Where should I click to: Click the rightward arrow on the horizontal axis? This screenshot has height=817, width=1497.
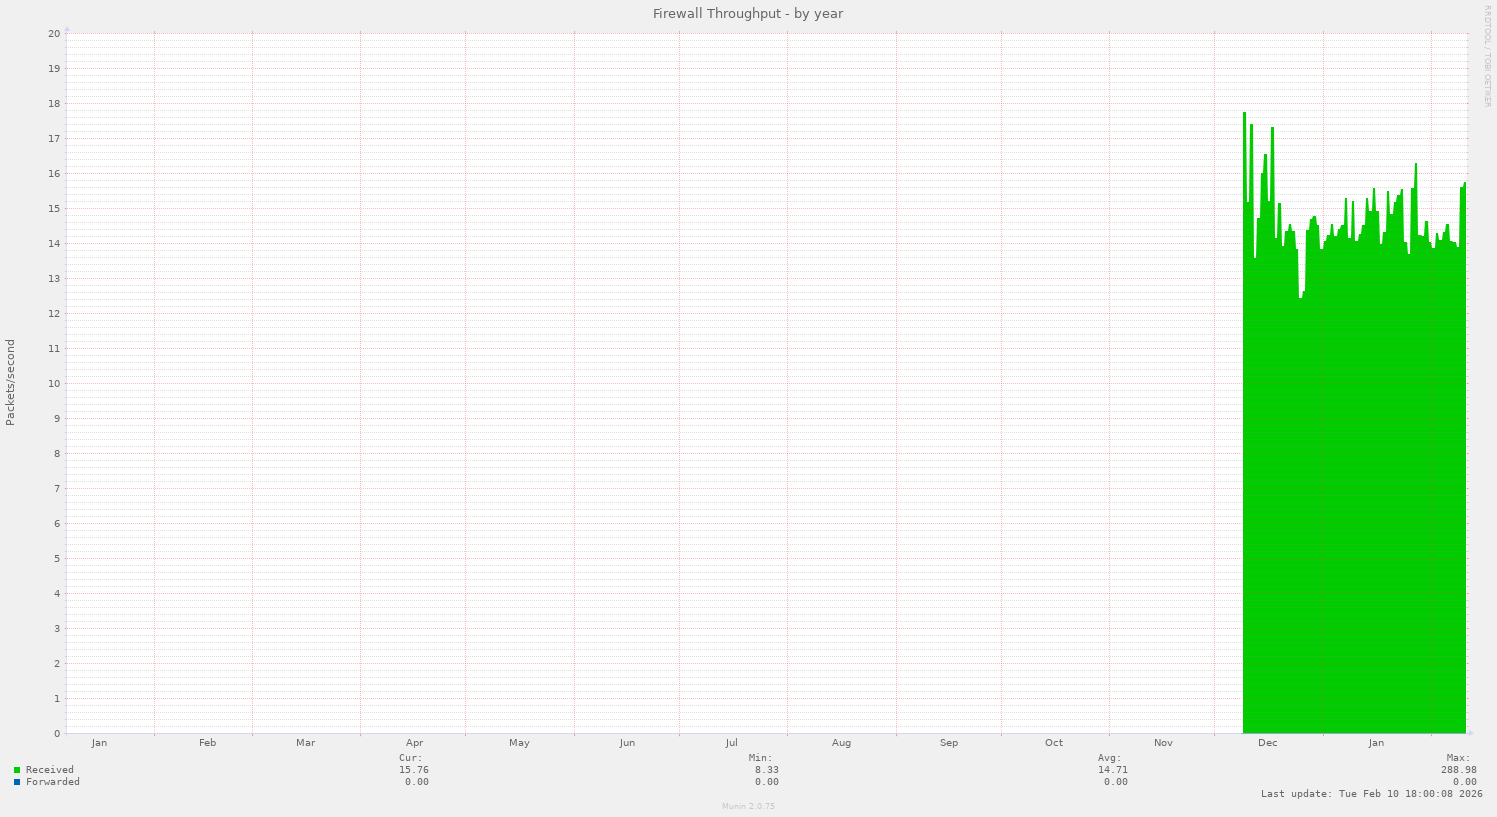click(1469, 732)
